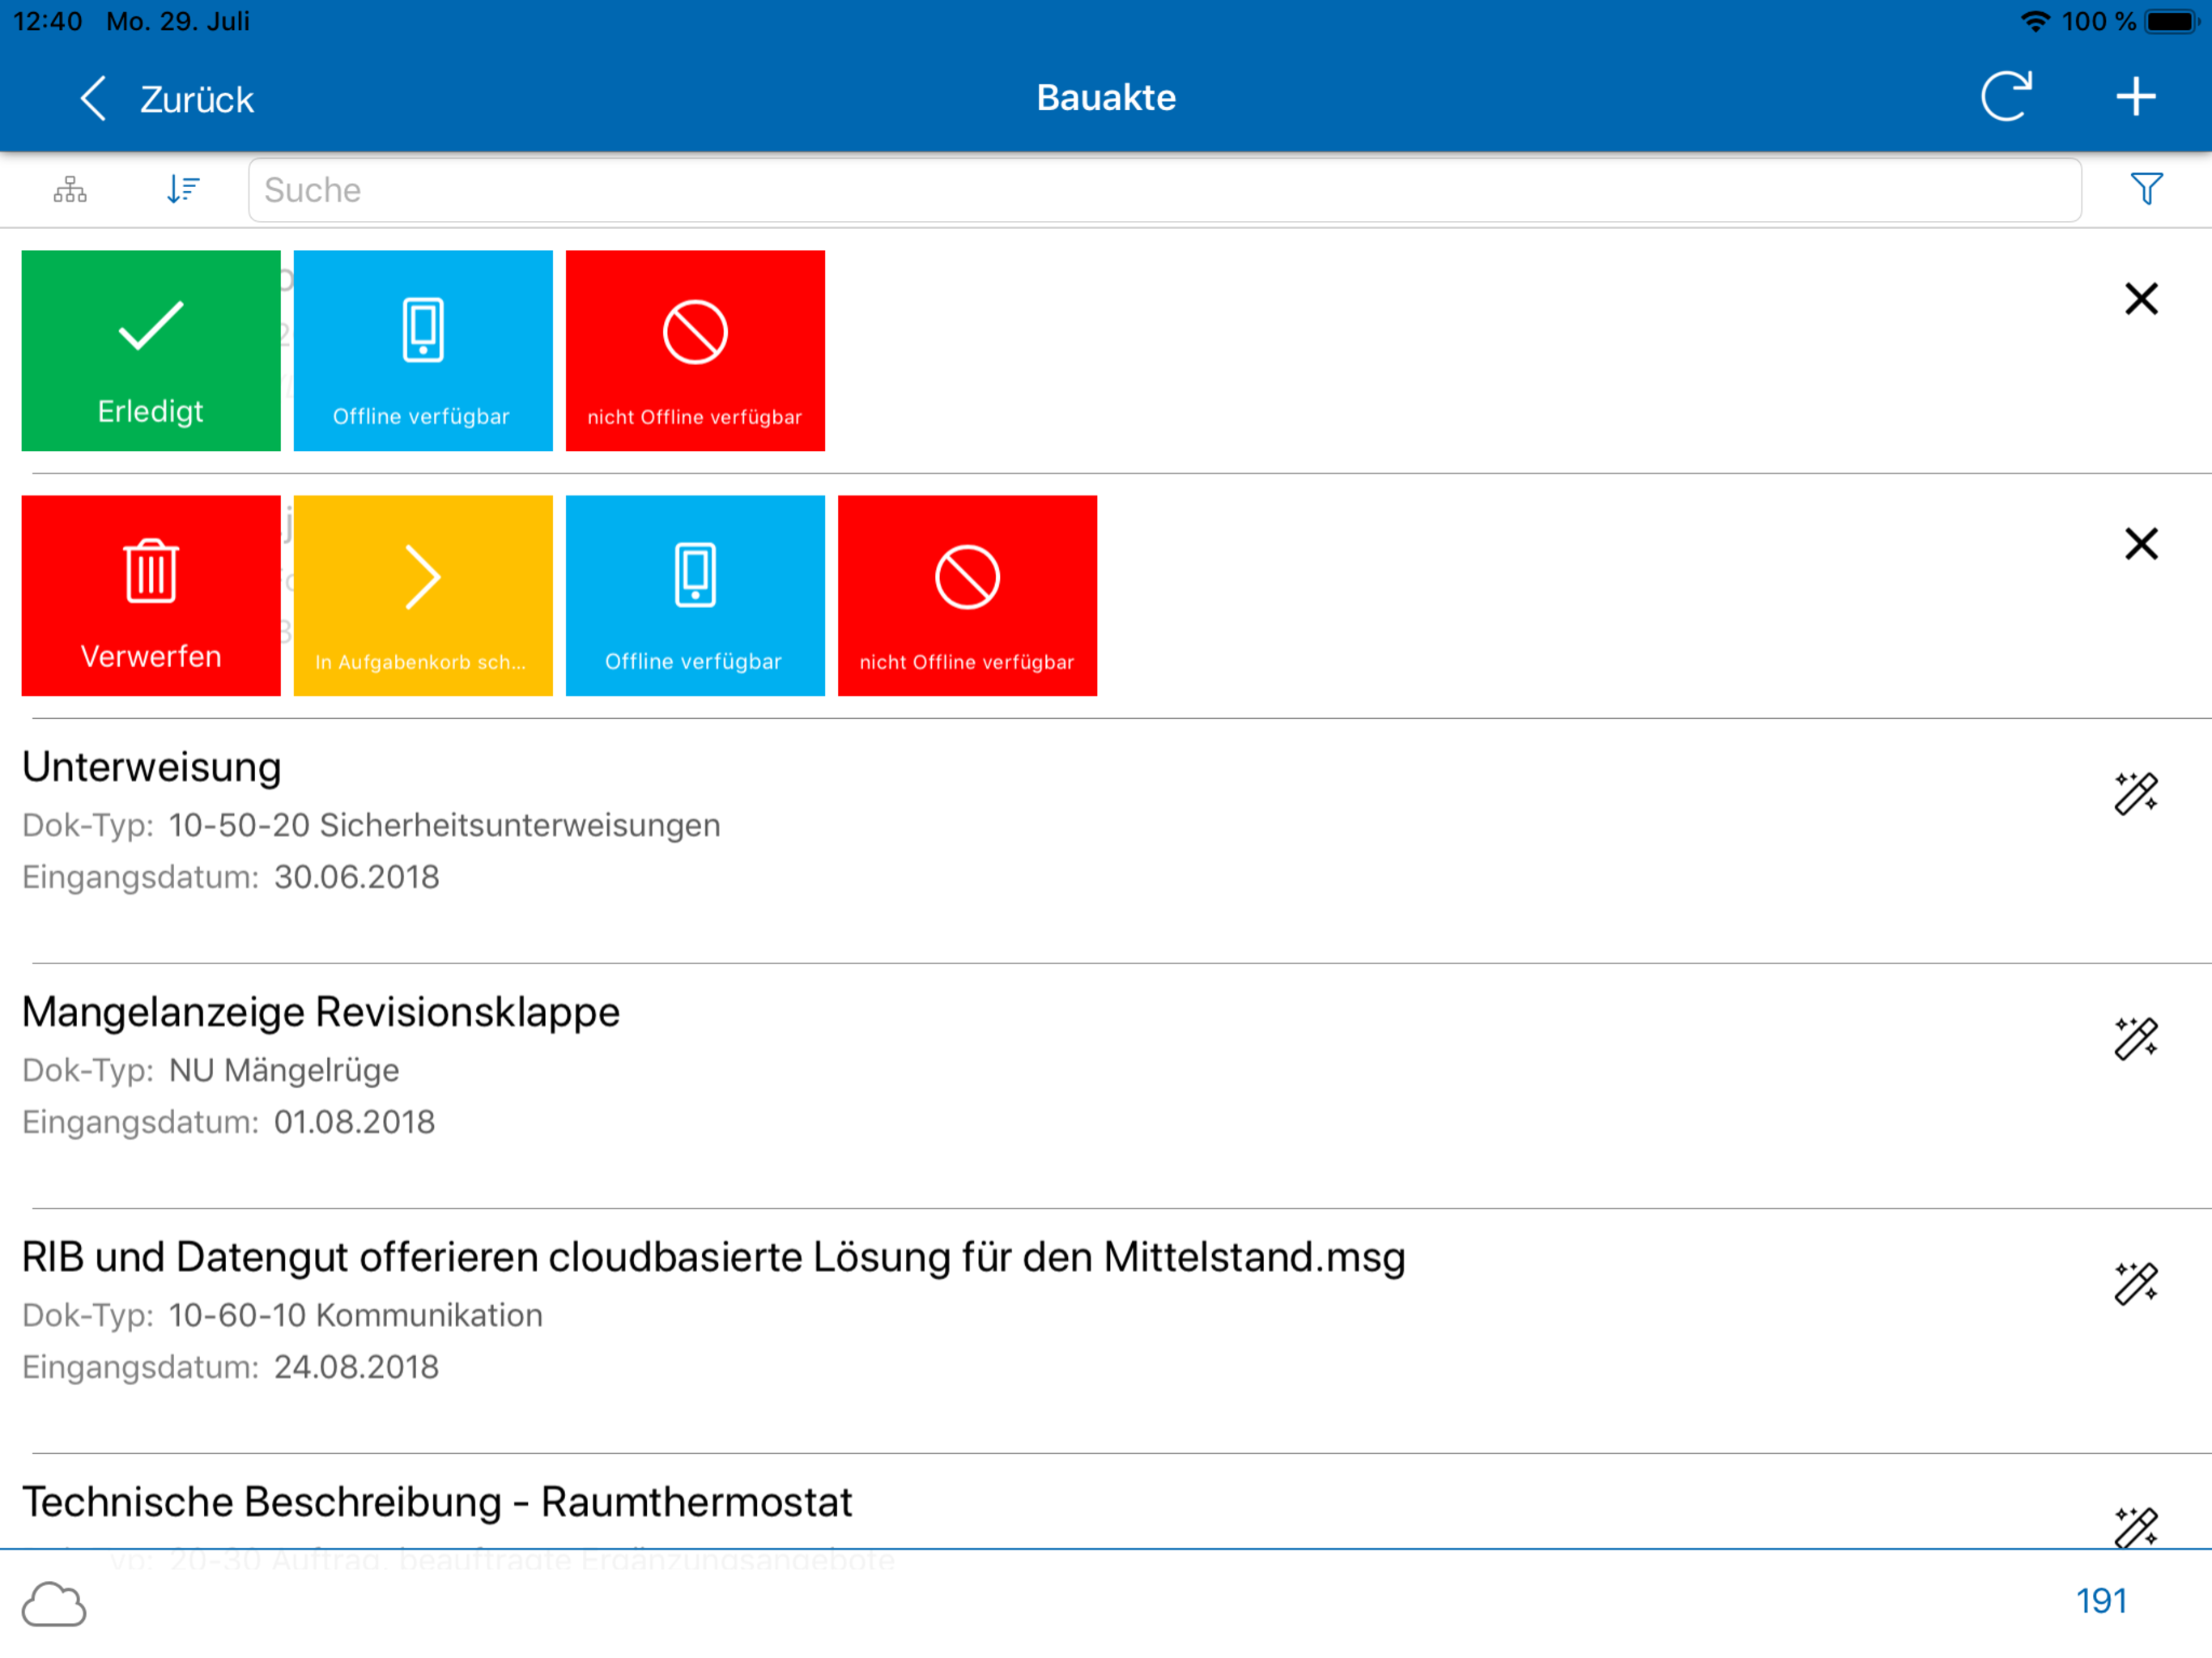The height and width of the screenshot is (1658, 2212).
Task: Tap the refresh icon in the header
Action: click(x=2005, y=97)
